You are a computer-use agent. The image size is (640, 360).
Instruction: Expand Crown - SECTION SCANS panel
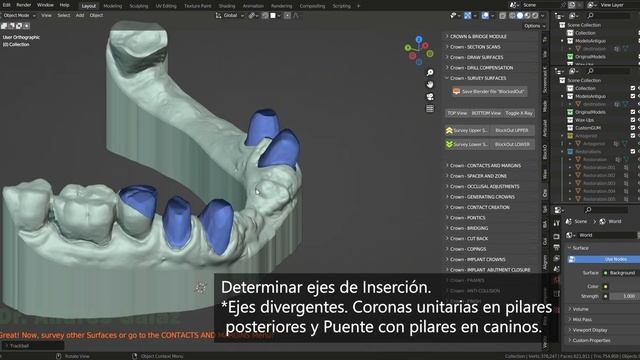(490, 47)
